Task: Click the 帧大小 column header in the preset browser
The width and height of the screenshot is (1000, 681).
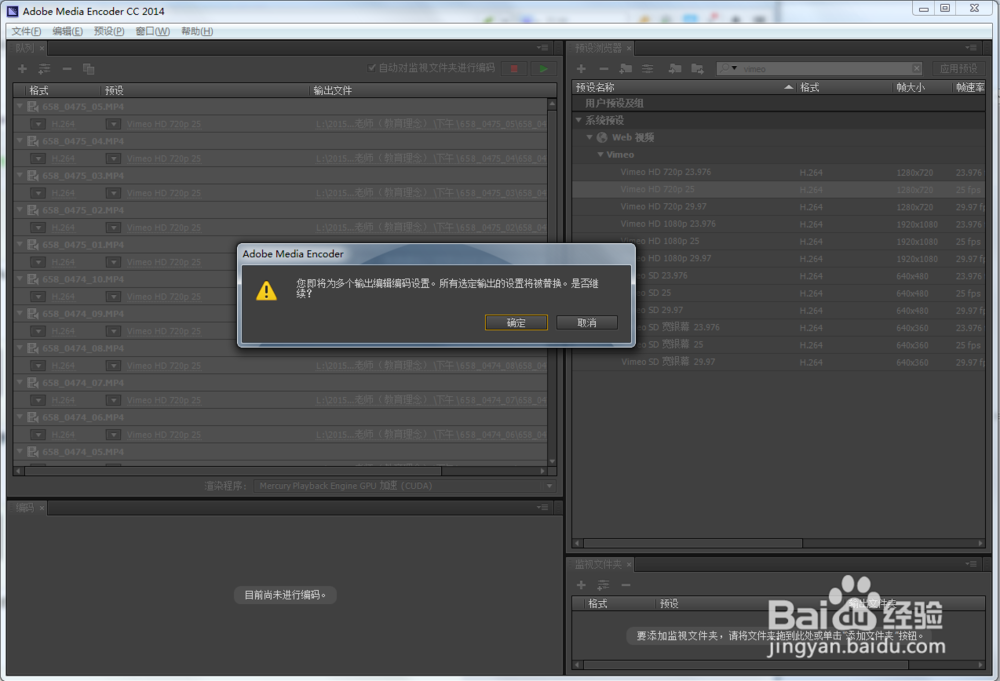Action: pos(910,87)
